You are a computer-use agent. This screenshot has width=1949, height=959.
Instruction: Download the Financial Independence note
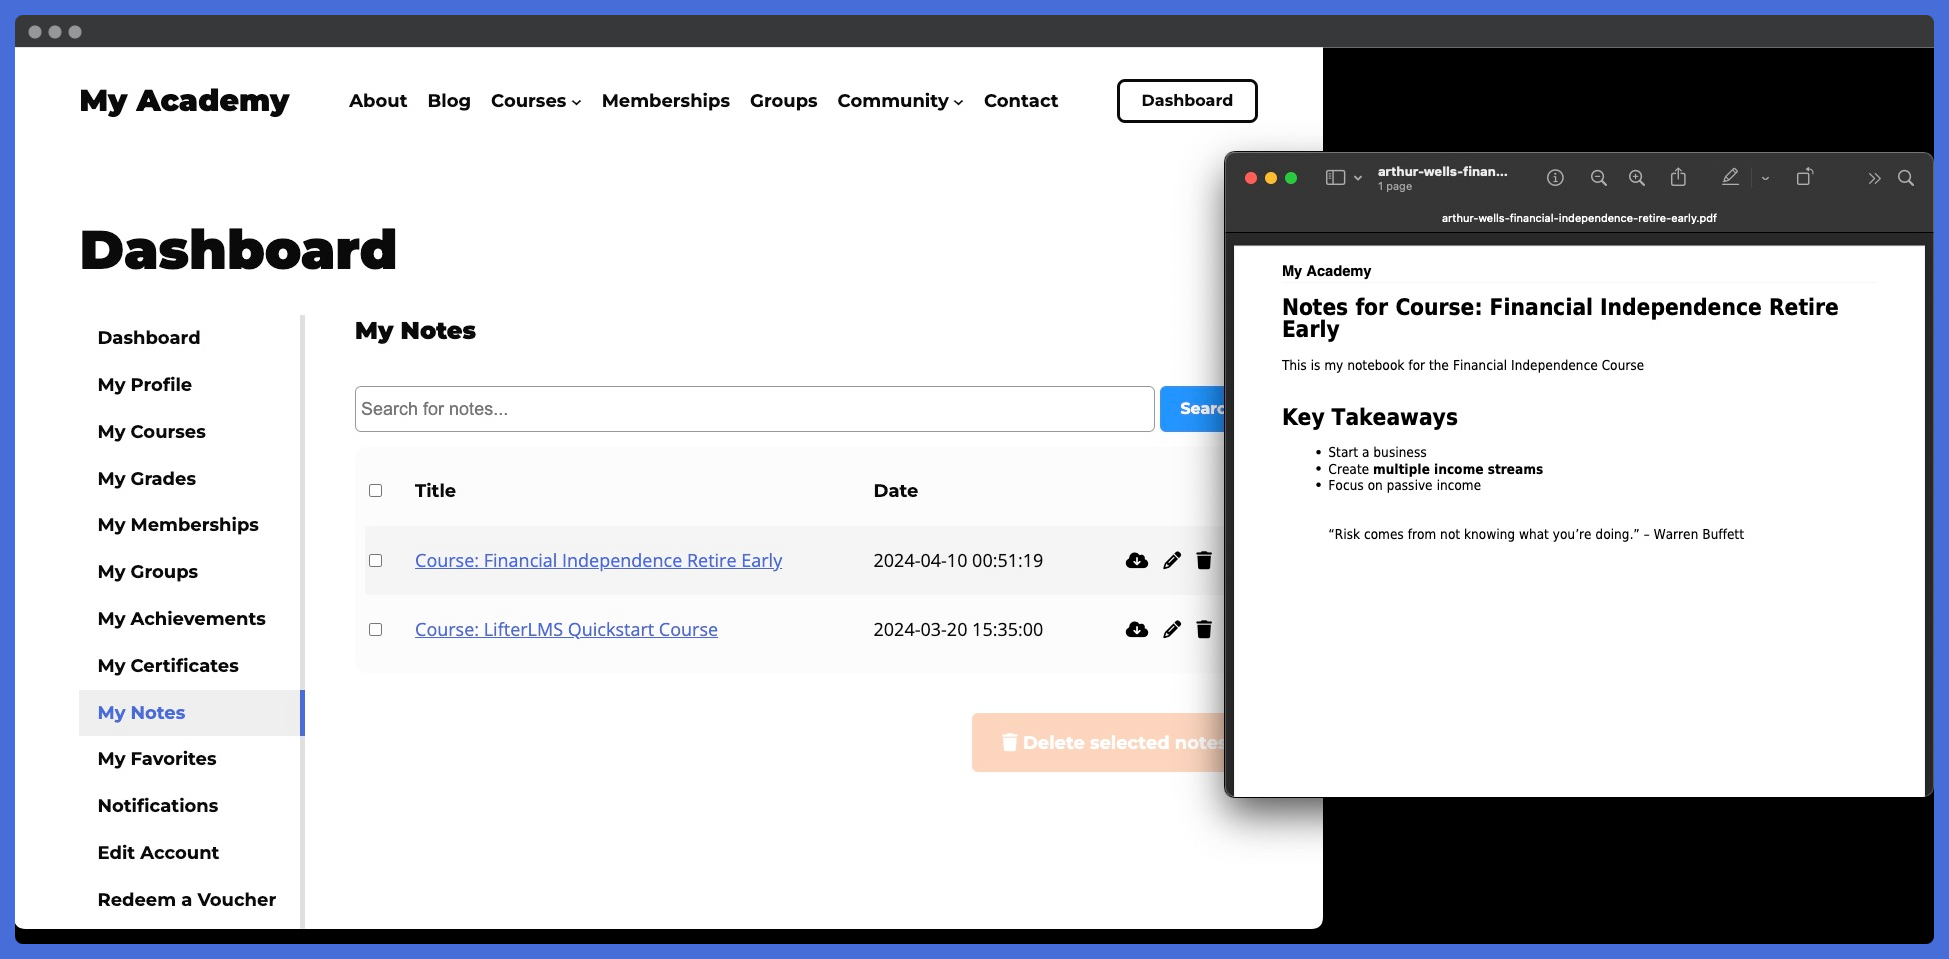(x=1137, y=560)
